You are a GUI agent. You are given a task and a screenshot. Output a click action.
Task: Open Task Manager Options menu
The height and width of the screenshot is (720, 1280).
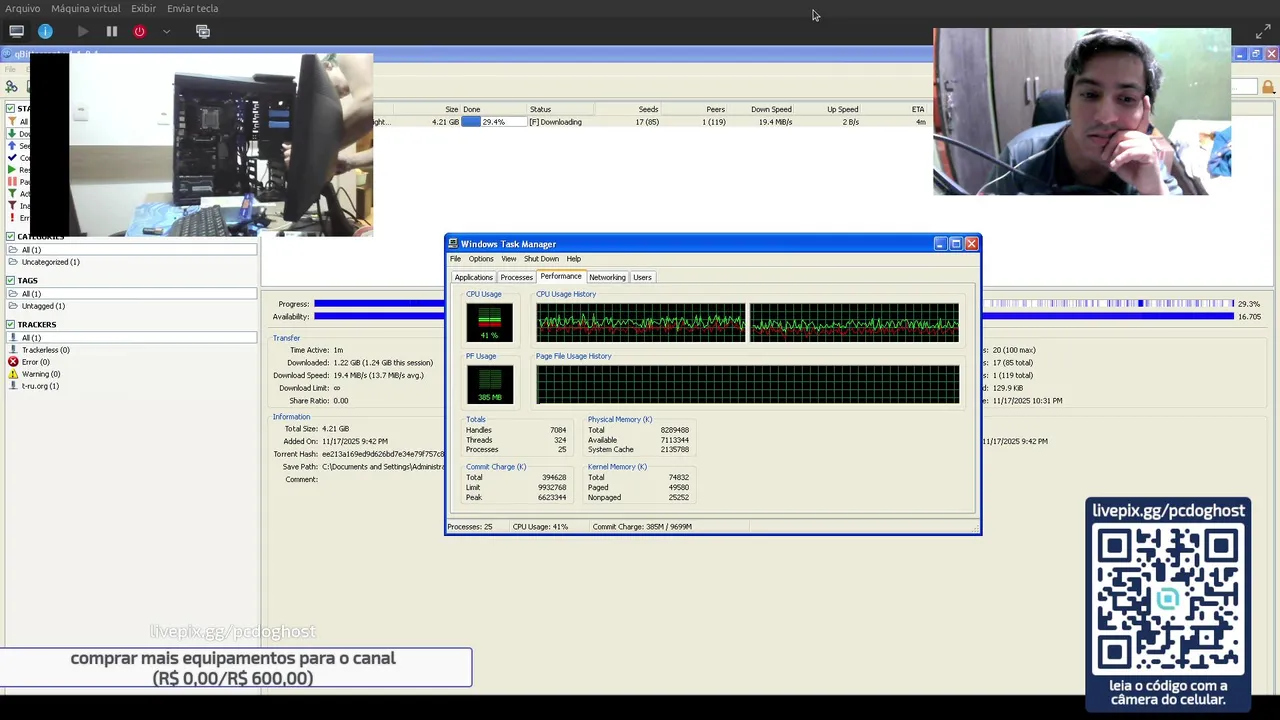coord(481,259)
